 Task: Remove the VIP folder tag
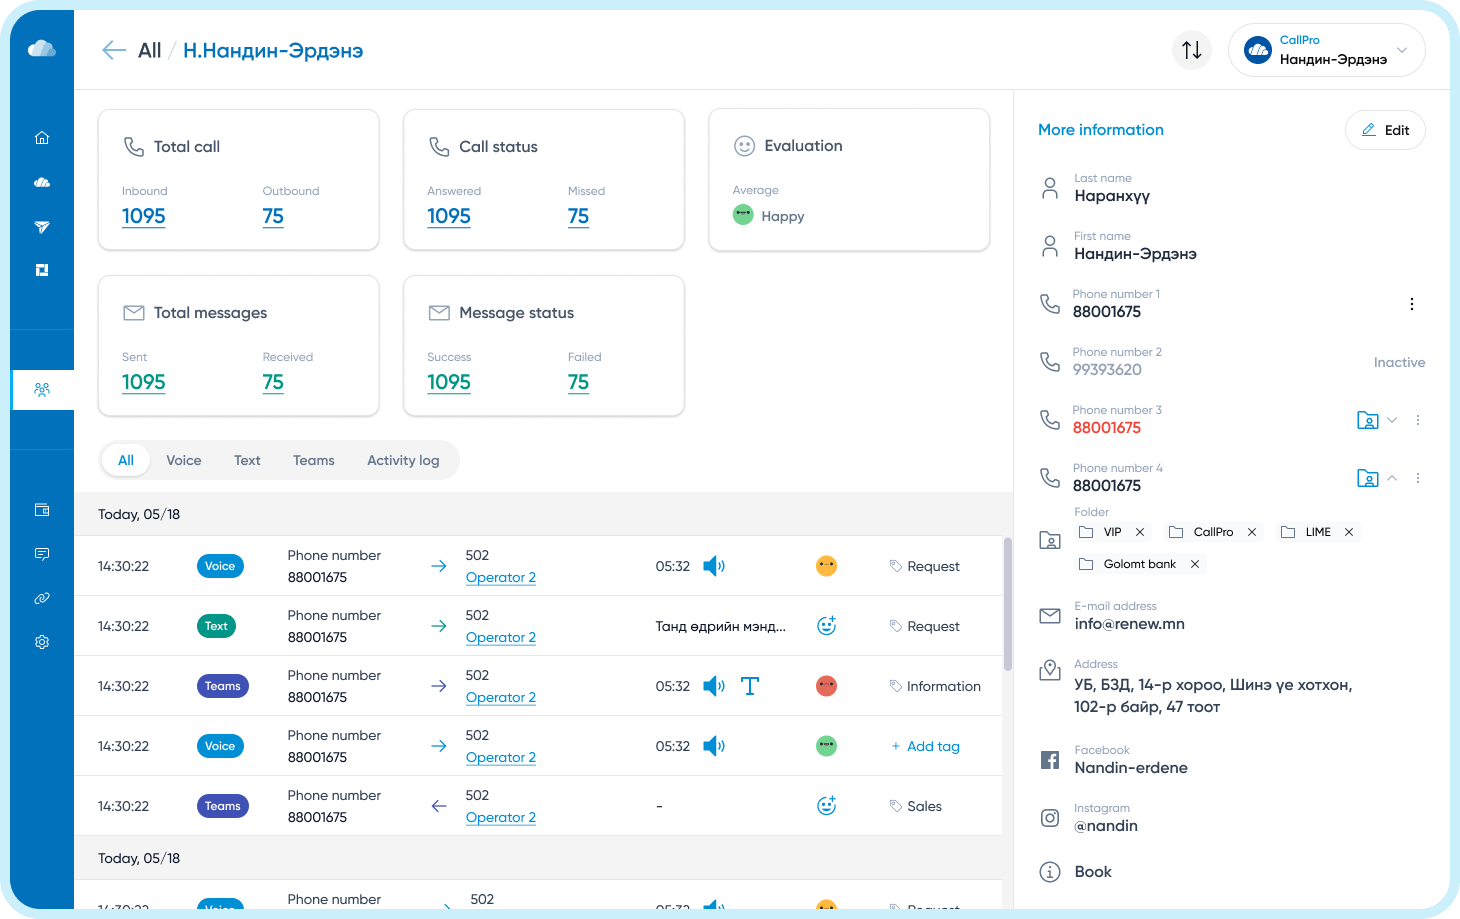pyautogui.click(x=1140, y=532)
